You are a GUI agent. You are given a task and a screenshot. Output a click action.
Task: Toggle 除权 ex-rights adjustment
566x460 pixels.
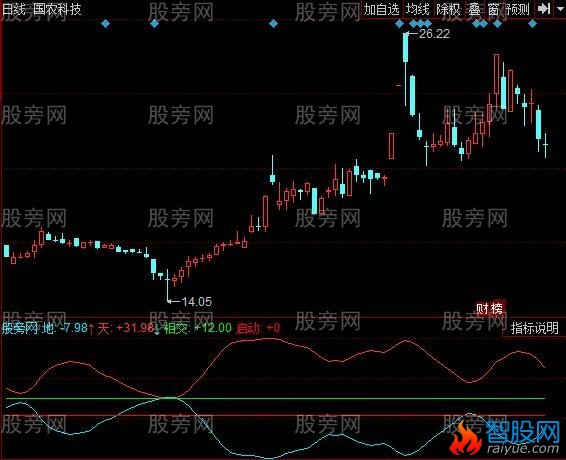[448, 9]
